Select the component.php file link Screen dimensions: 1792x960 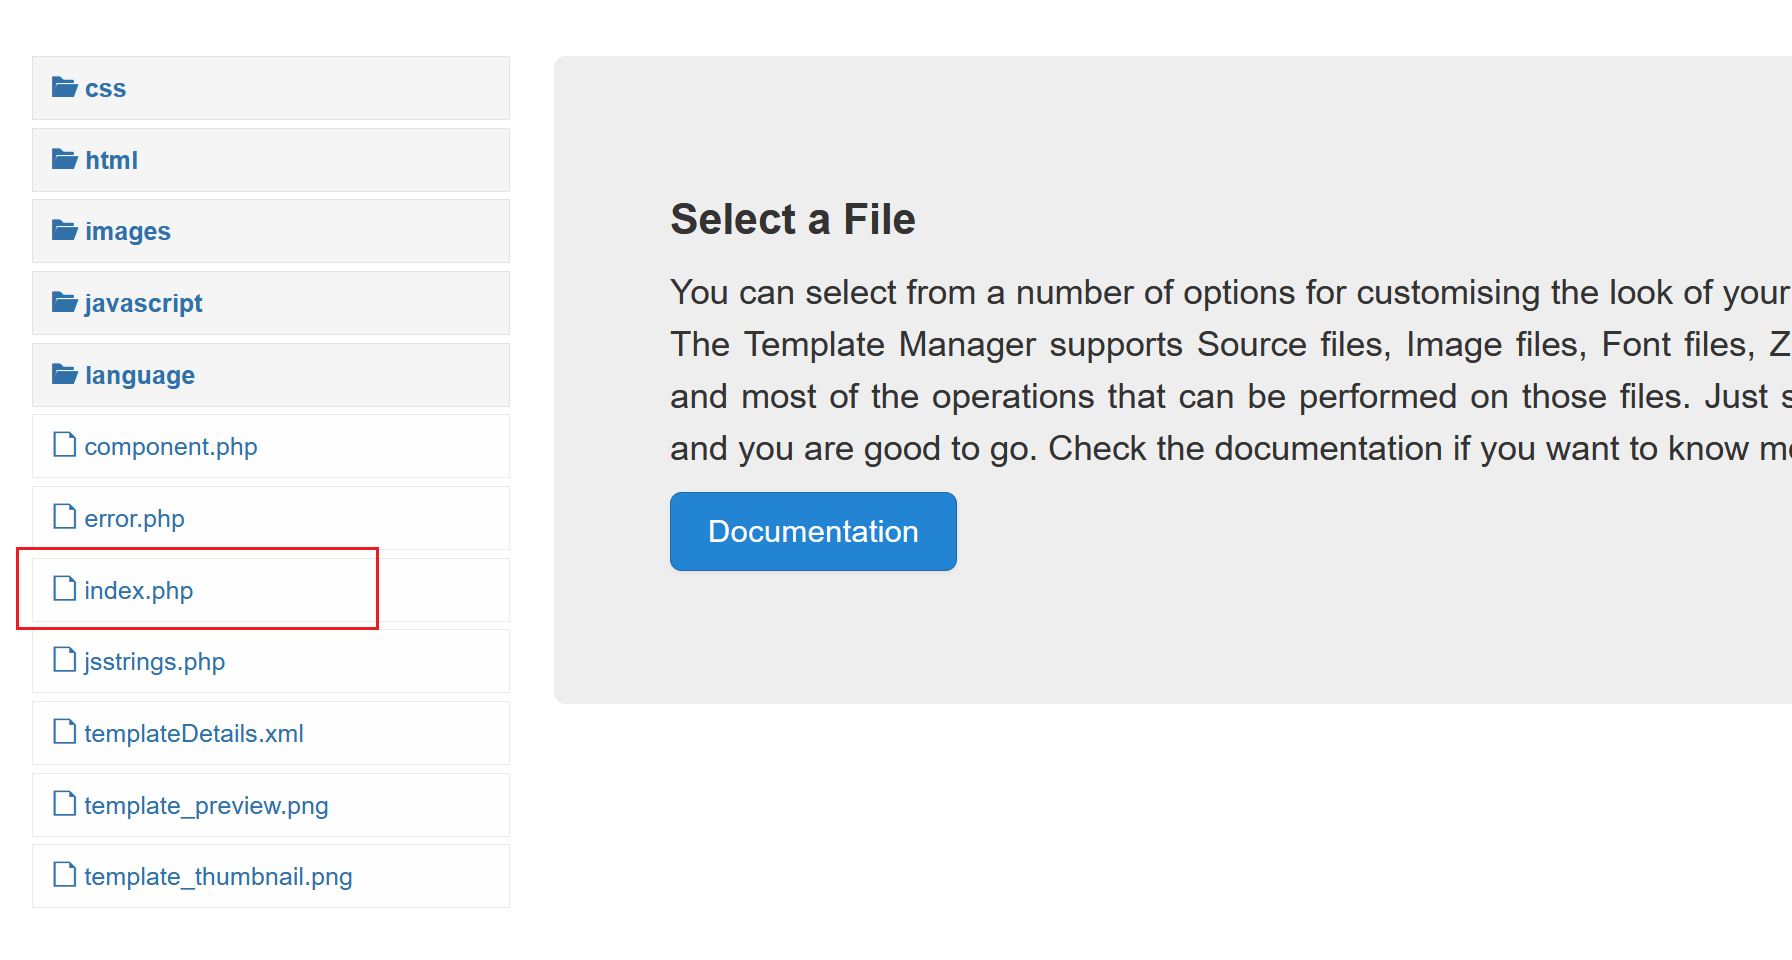click(171, 447)
